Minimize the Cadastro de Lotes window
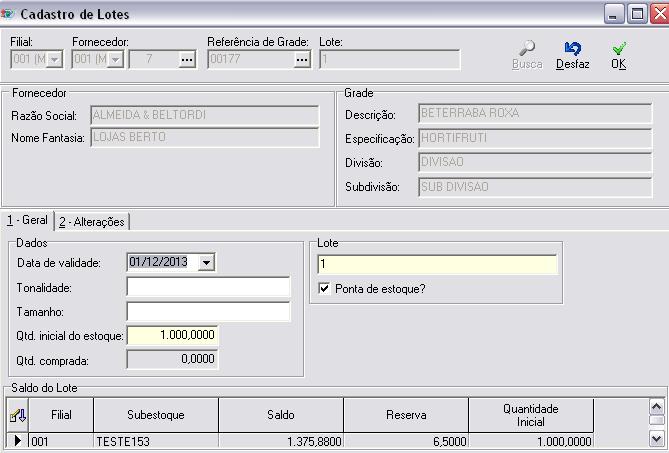This screenshot has height=453, width=669. click(614, 14)
